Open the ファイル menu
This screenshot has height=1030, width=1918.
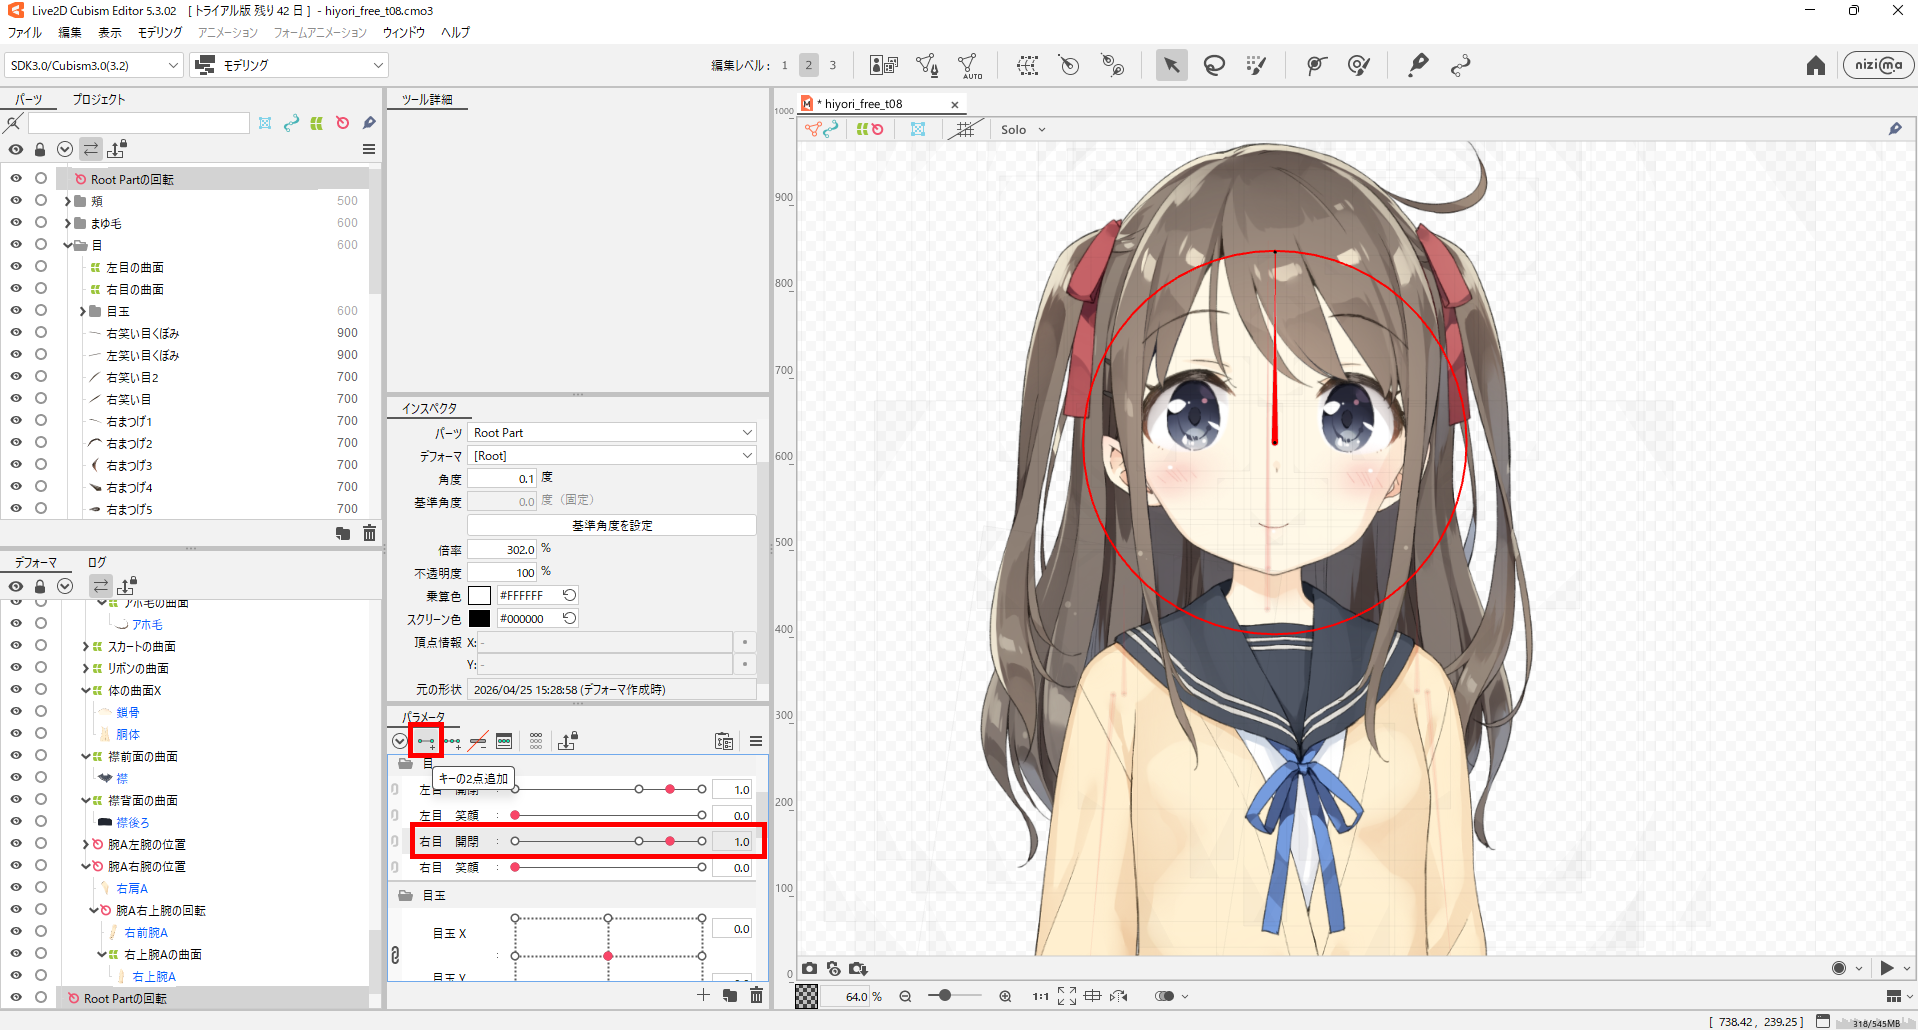25,33
